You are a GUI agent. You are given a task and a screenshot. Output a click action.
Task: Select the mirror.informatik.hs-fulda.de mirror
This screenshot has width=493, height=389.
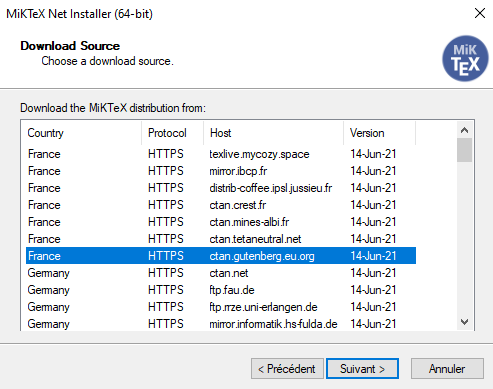[221, 324]
